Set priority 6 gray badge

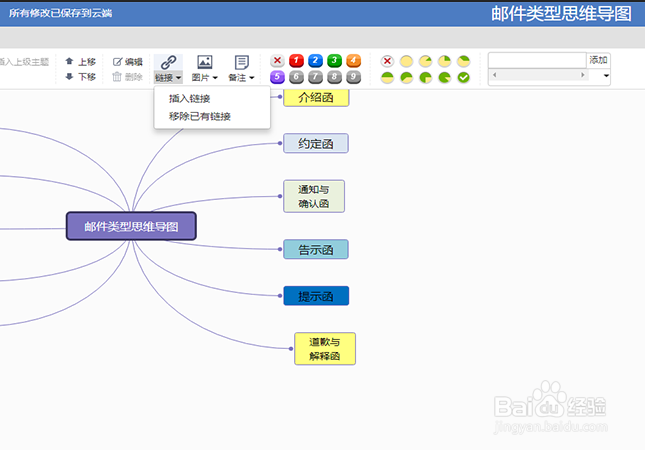pyautogui.click(x=296, y=77)
